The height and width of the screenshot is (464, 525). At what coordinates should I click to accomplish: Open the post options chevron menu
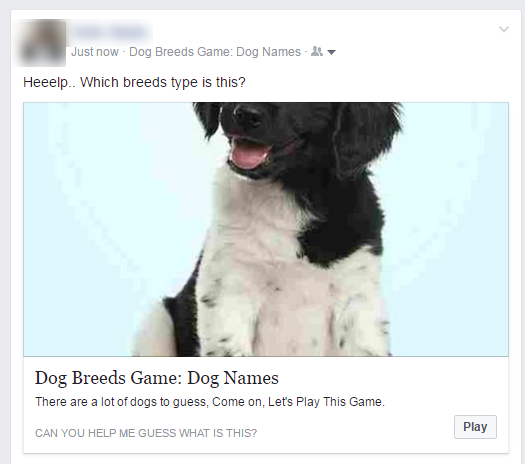click(x=504, y=29)
